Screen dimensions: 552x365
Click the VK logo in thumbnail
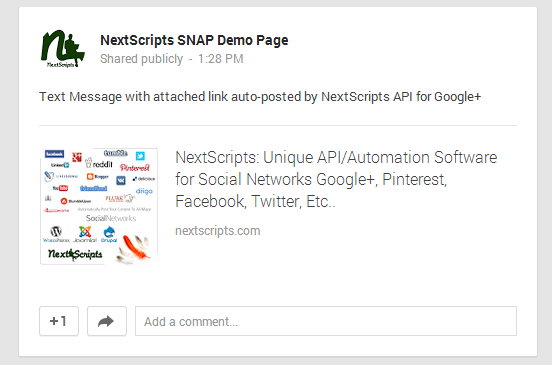pyautogui.click(x=121, y=181)
